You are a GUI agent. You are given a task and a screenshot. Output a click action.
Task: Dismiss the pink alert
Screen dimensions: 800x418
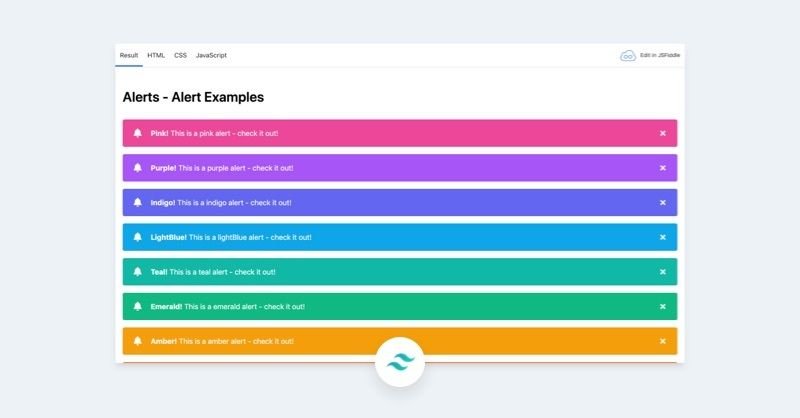663,133
